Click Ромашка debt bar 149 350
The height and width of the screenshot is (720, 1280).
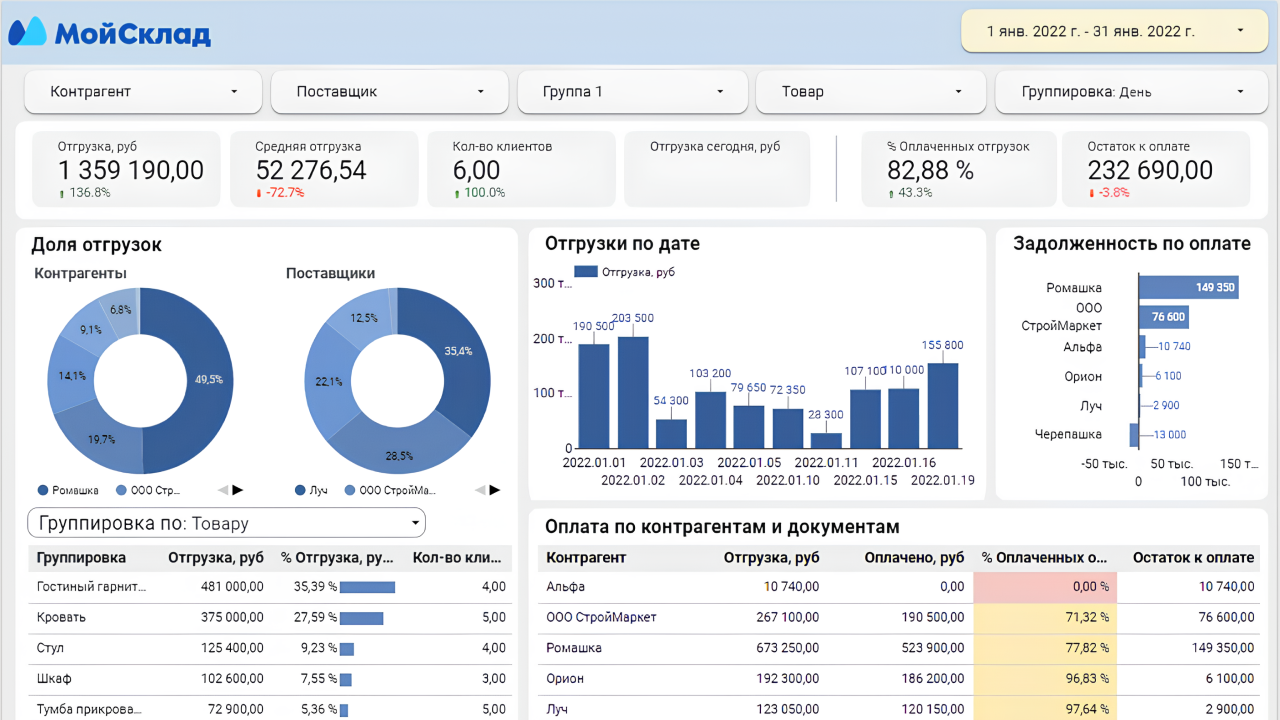1188,287
